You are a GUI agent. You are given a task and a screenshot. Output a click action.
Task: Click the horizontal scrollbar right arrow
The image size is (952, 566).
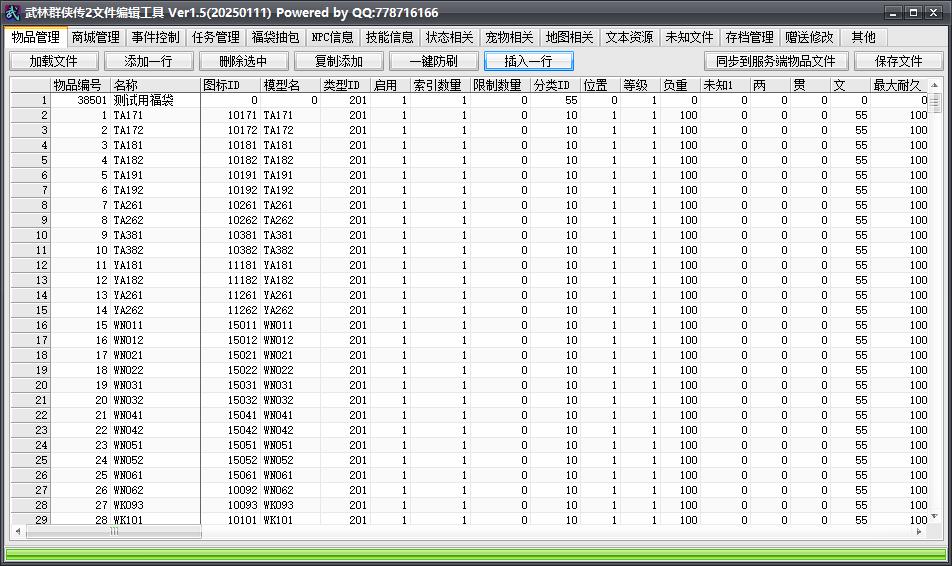919,531
